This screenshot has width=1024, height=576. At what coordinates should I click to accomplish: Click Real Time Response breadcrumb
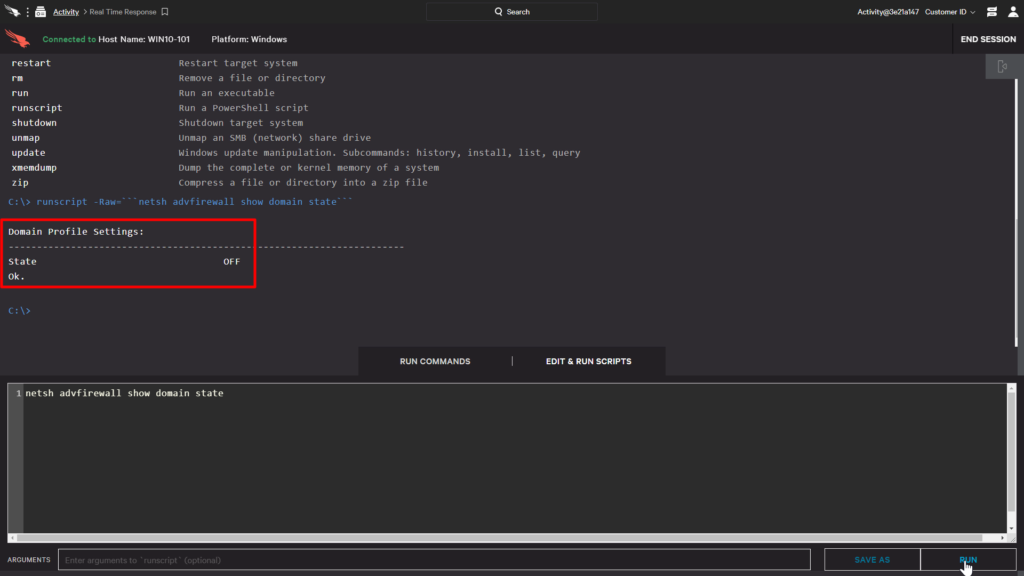[x=123, y=12]
